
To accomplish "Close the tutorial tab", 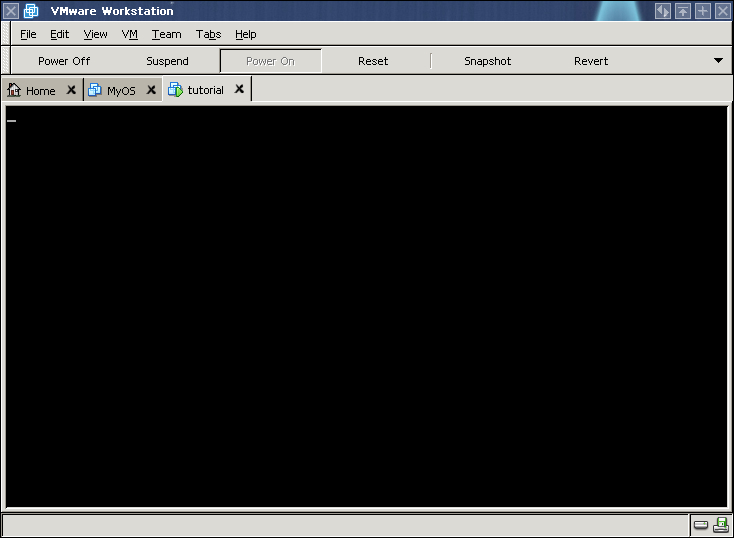I will (239, 88).
